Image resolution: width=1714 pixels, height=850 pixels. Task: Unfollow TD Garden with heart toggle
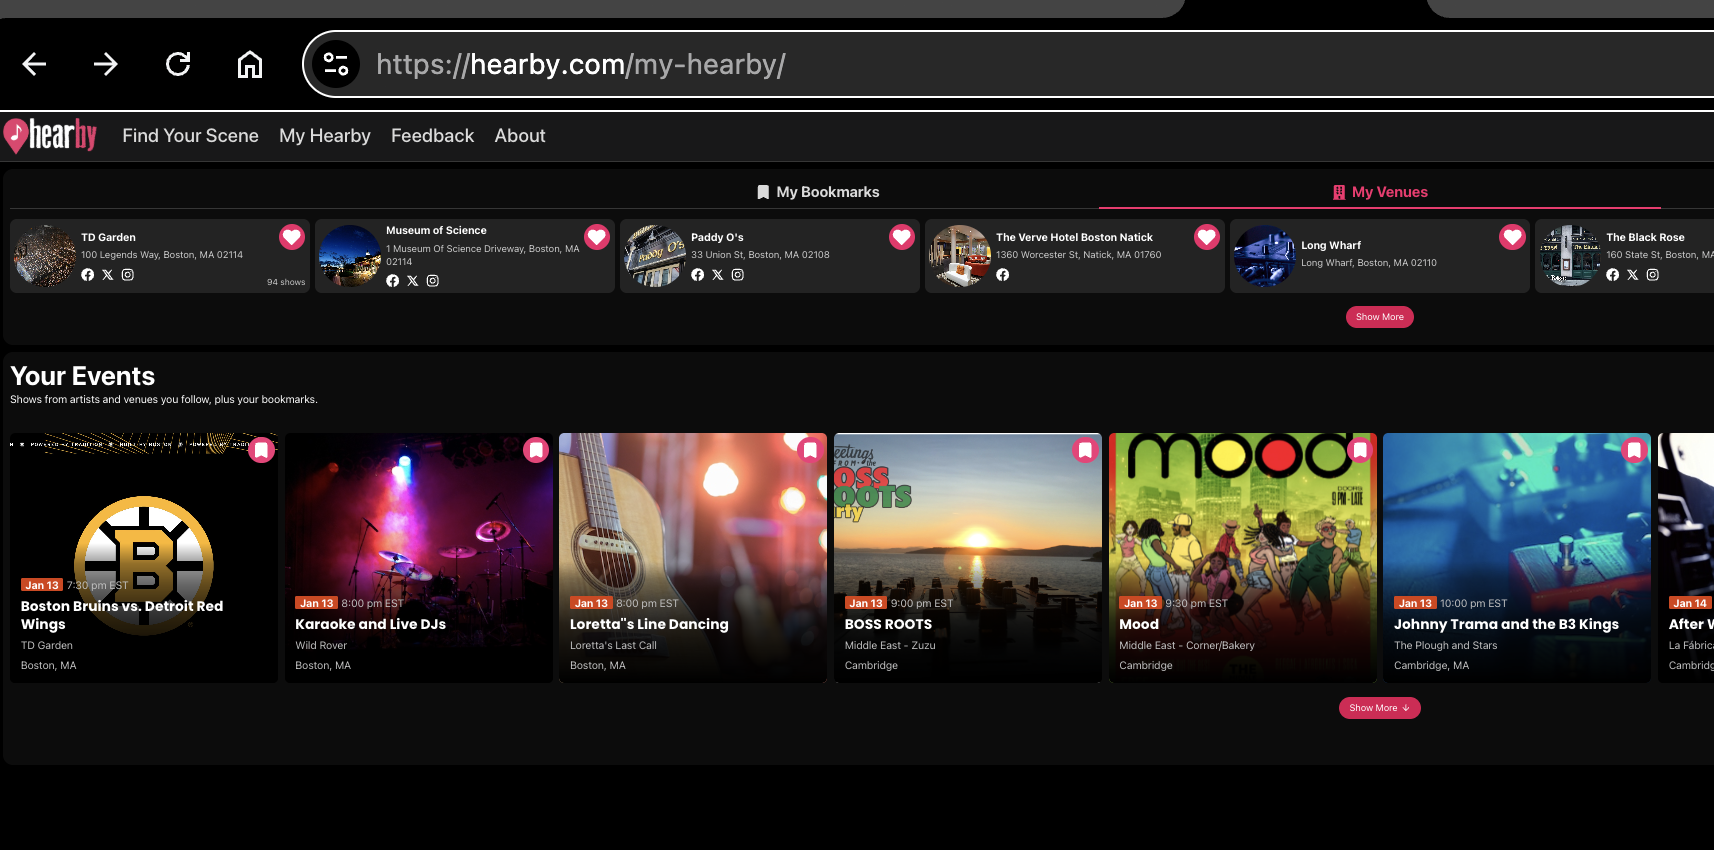(x=292, y=237)
